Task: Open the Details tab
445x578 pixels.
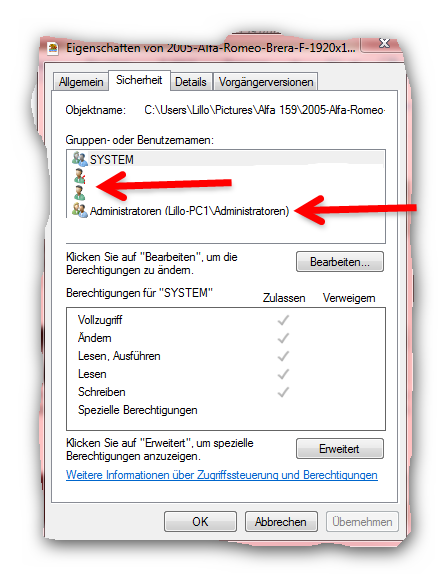Action: coord(191,82)
